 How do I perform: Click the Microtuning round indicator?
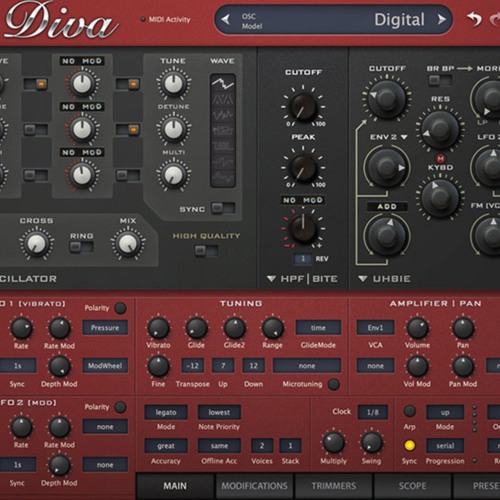333,384
